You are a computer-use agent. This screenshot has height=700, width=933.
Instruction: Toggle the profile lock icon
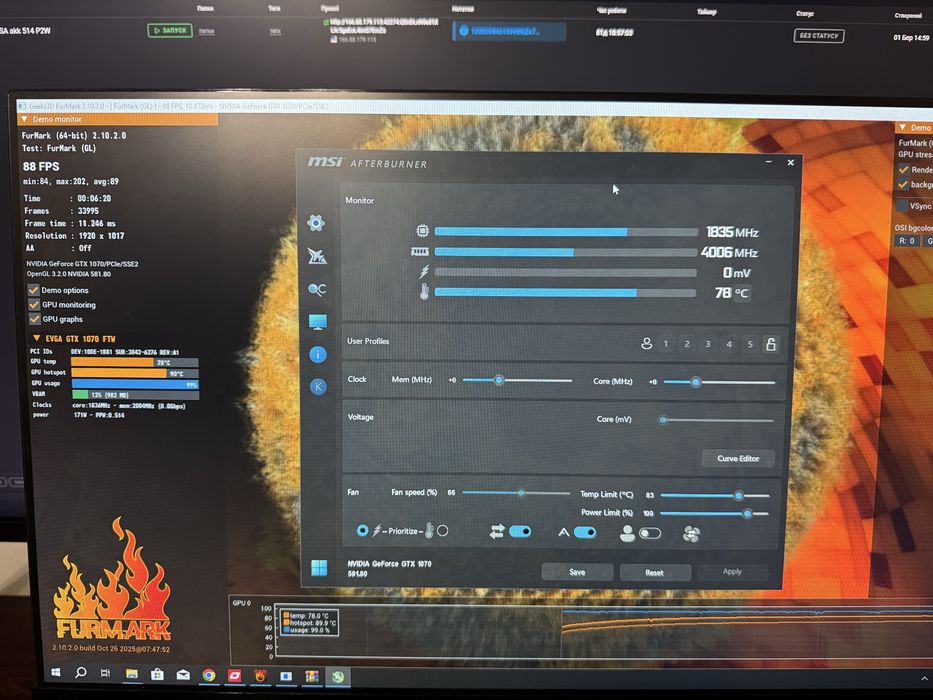tap(771, 344)
